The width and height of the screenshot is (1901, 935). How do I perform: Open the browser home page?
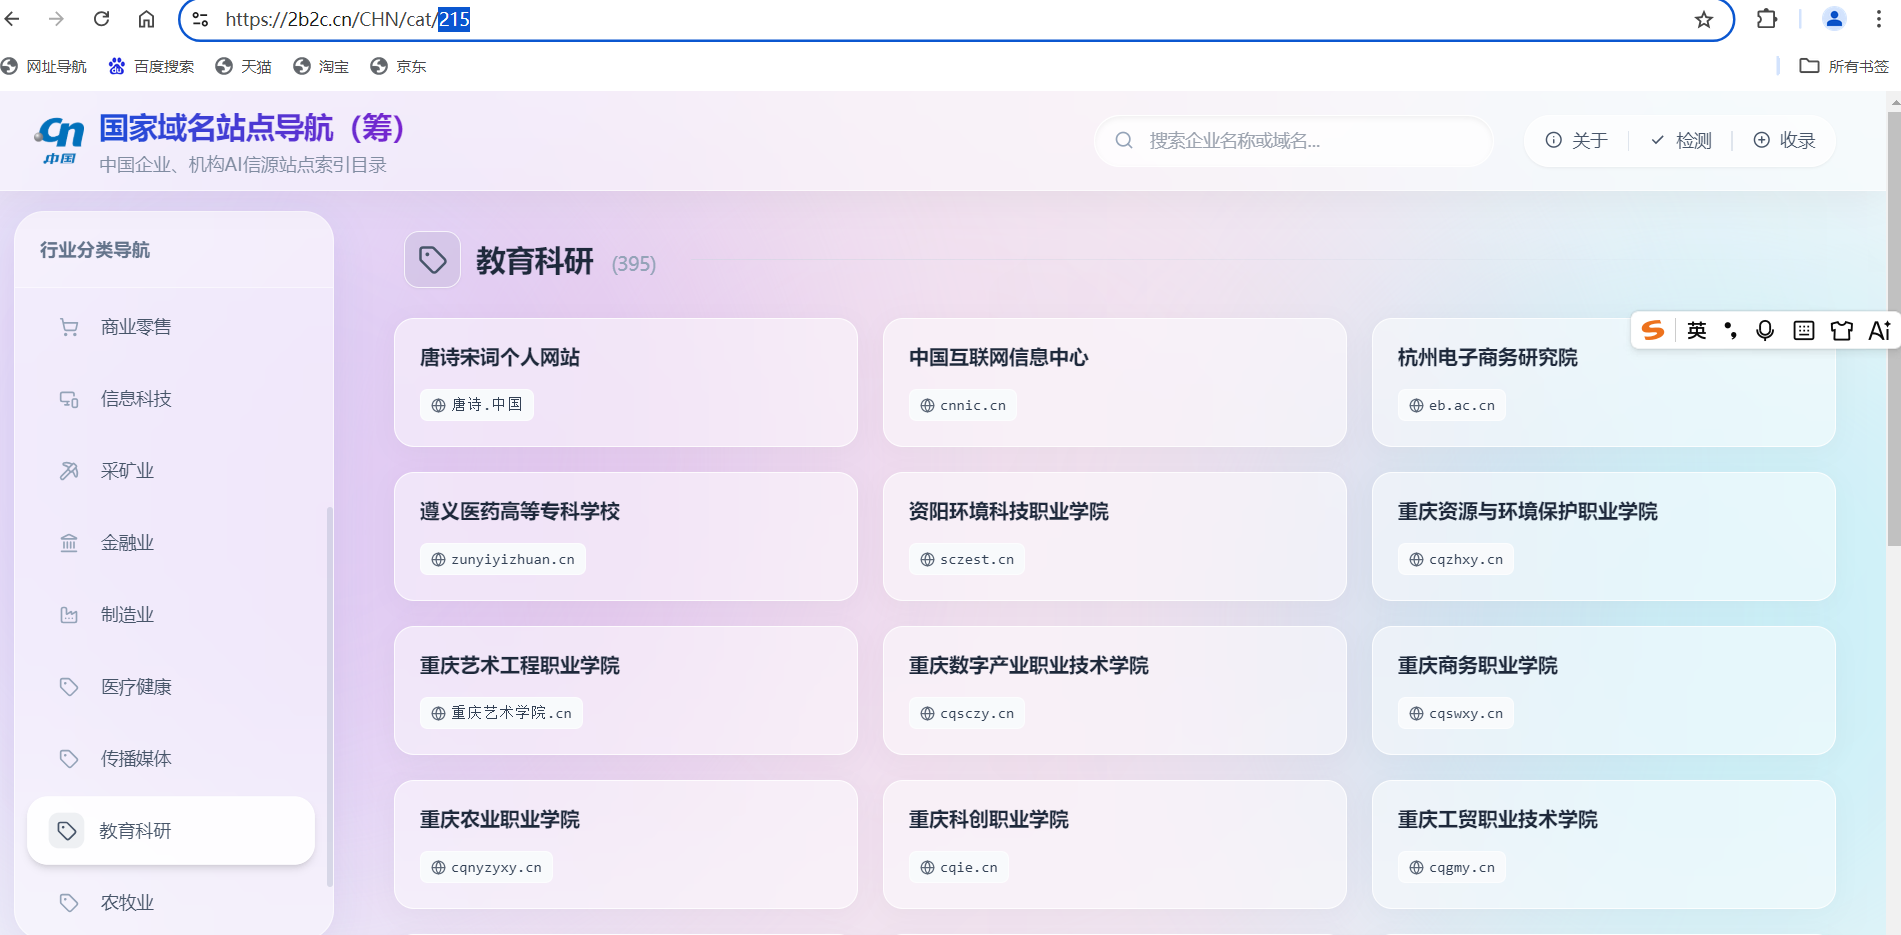pos(146,19)
